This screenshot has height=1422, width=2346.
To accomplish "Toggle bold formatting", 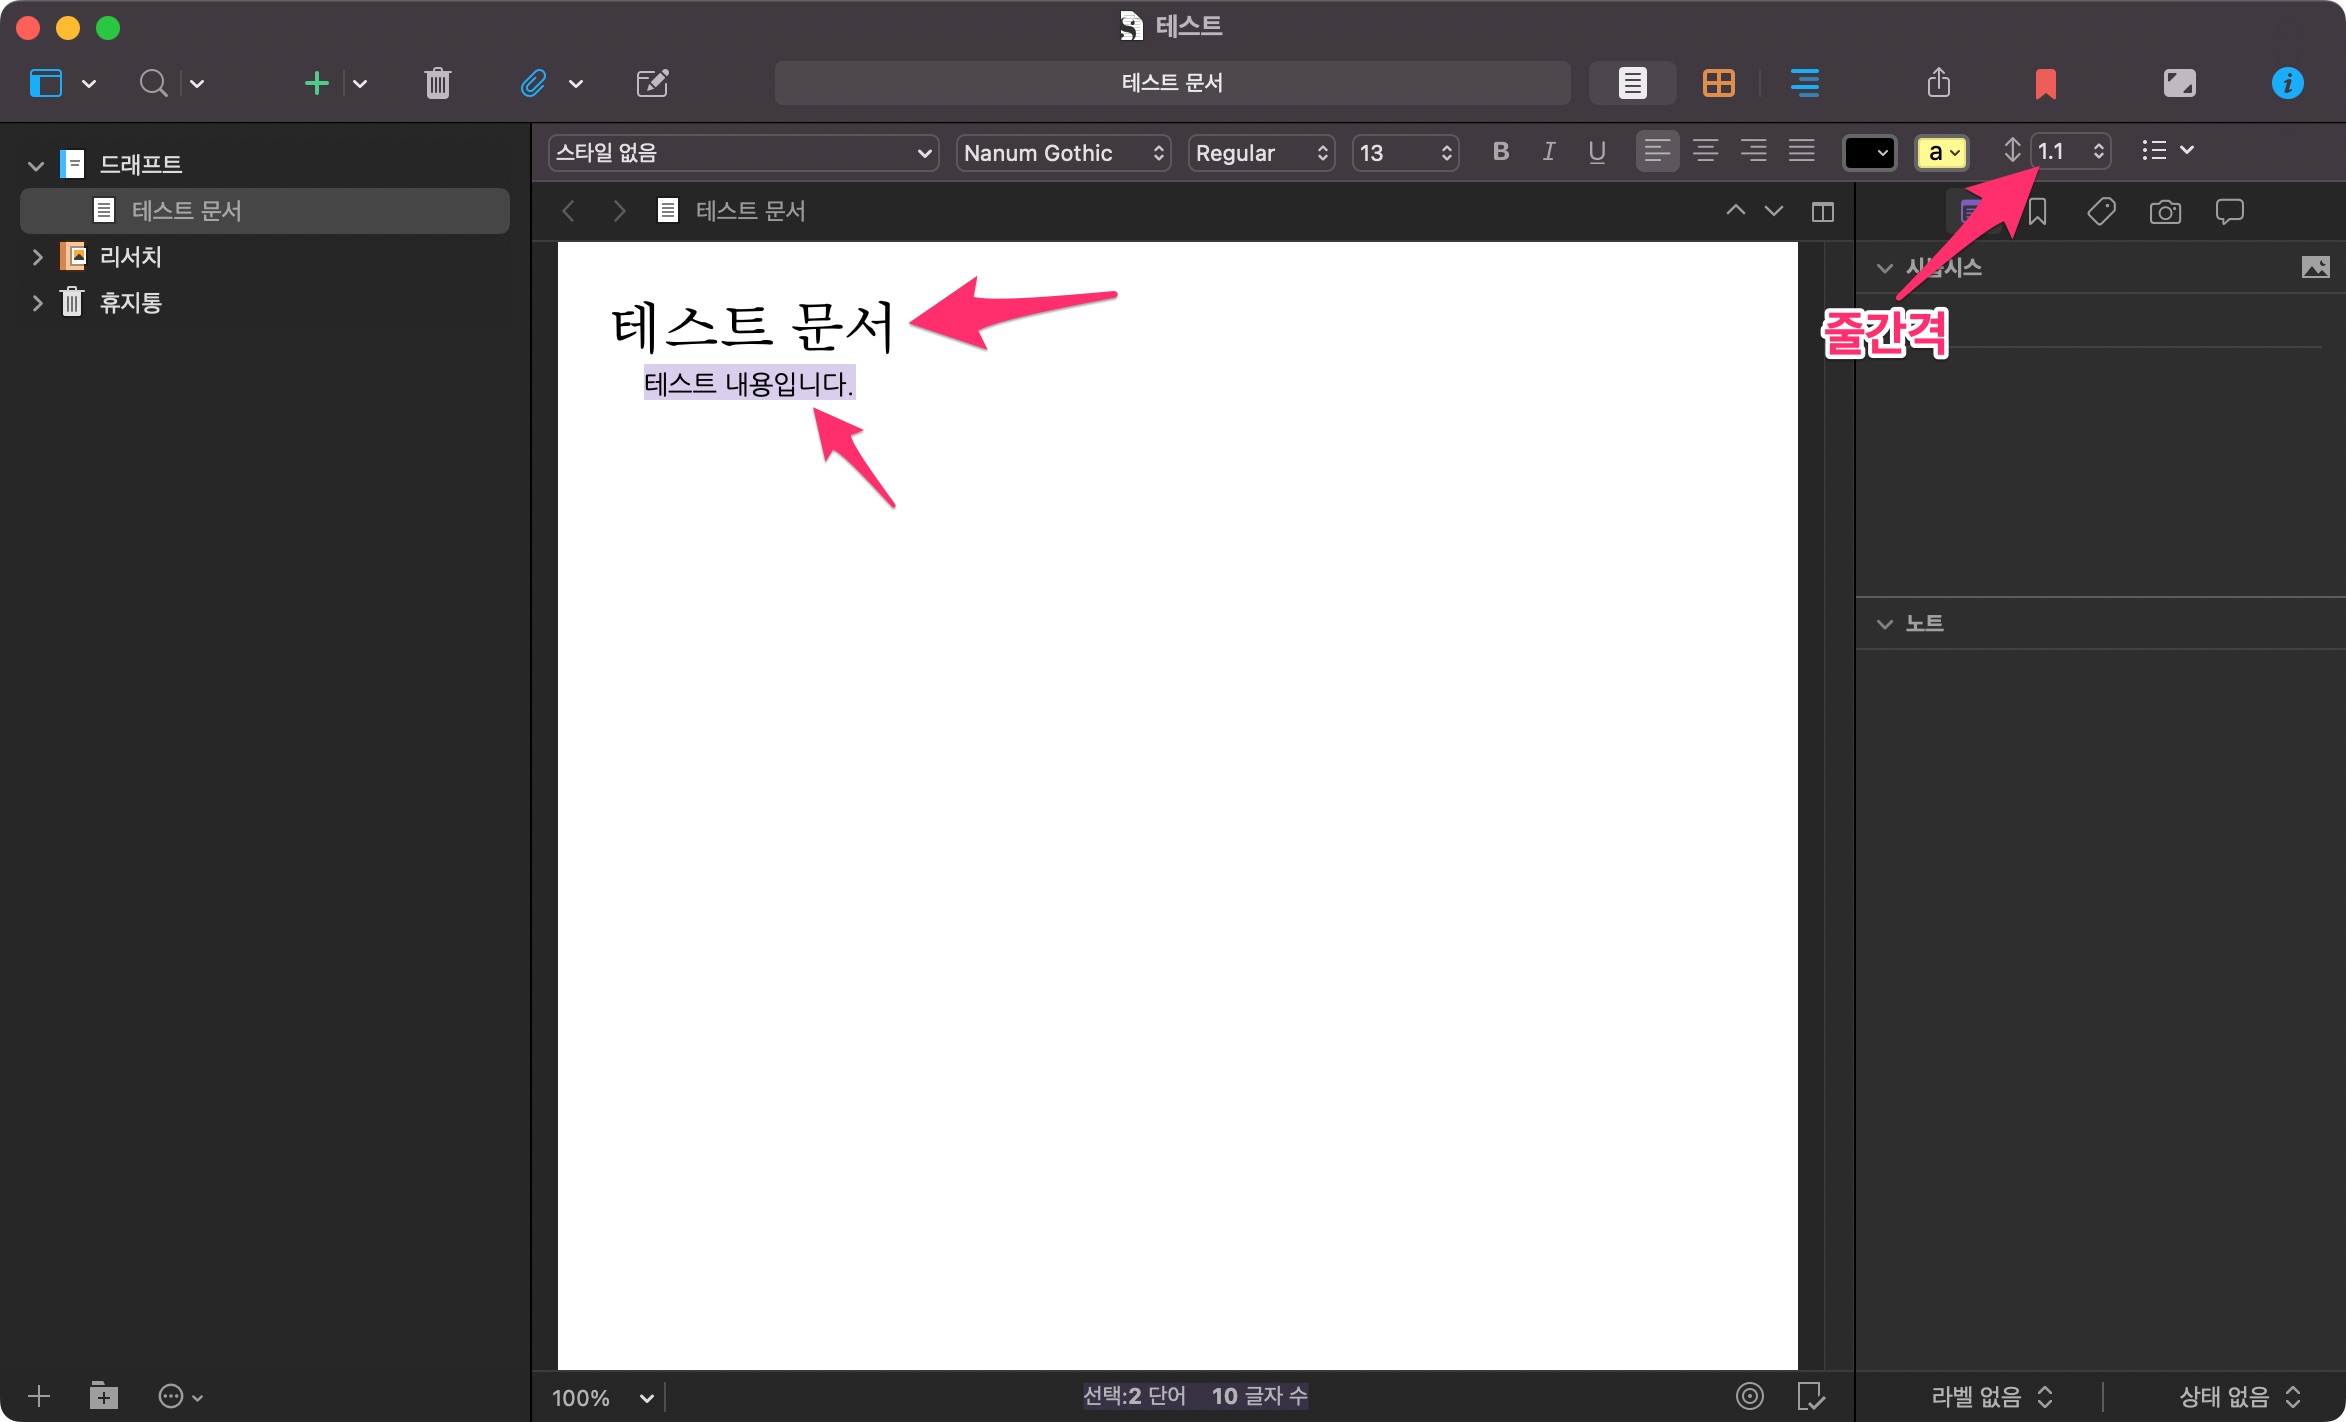I will (1500, 152).
